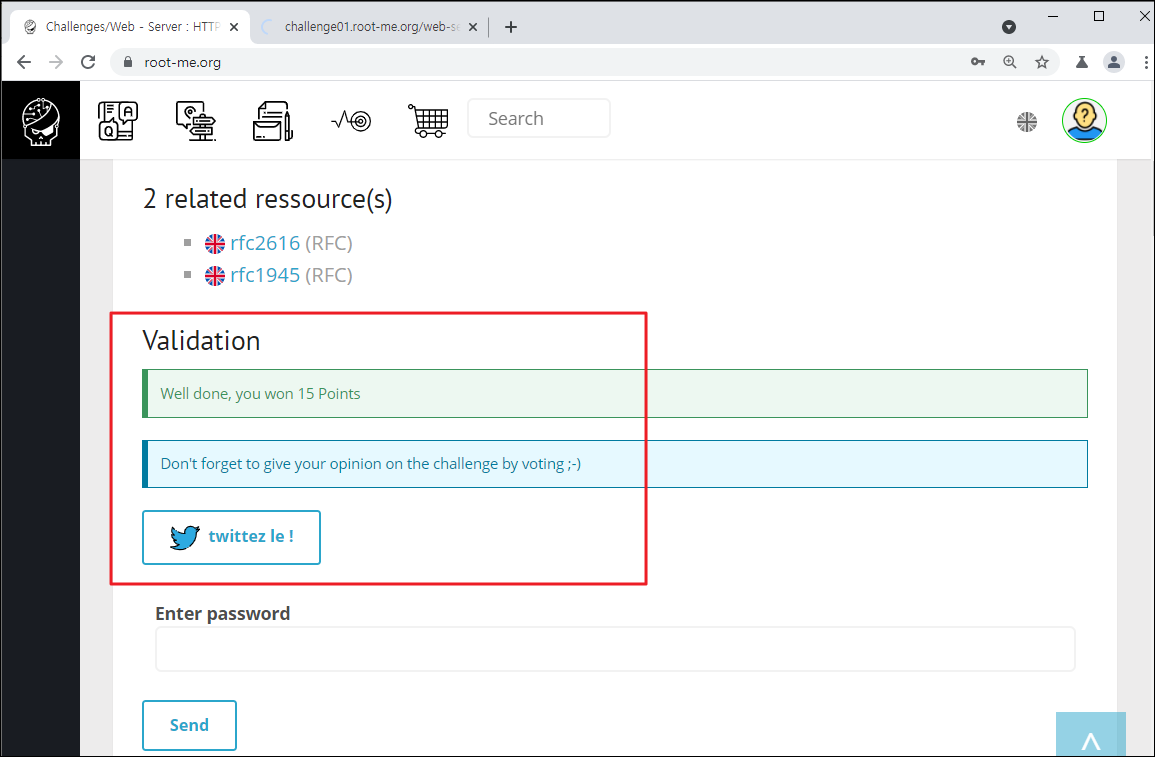Open a new browser tab with plus button
The height and width of the screenshot is (757, 1155).
[510, 27]
